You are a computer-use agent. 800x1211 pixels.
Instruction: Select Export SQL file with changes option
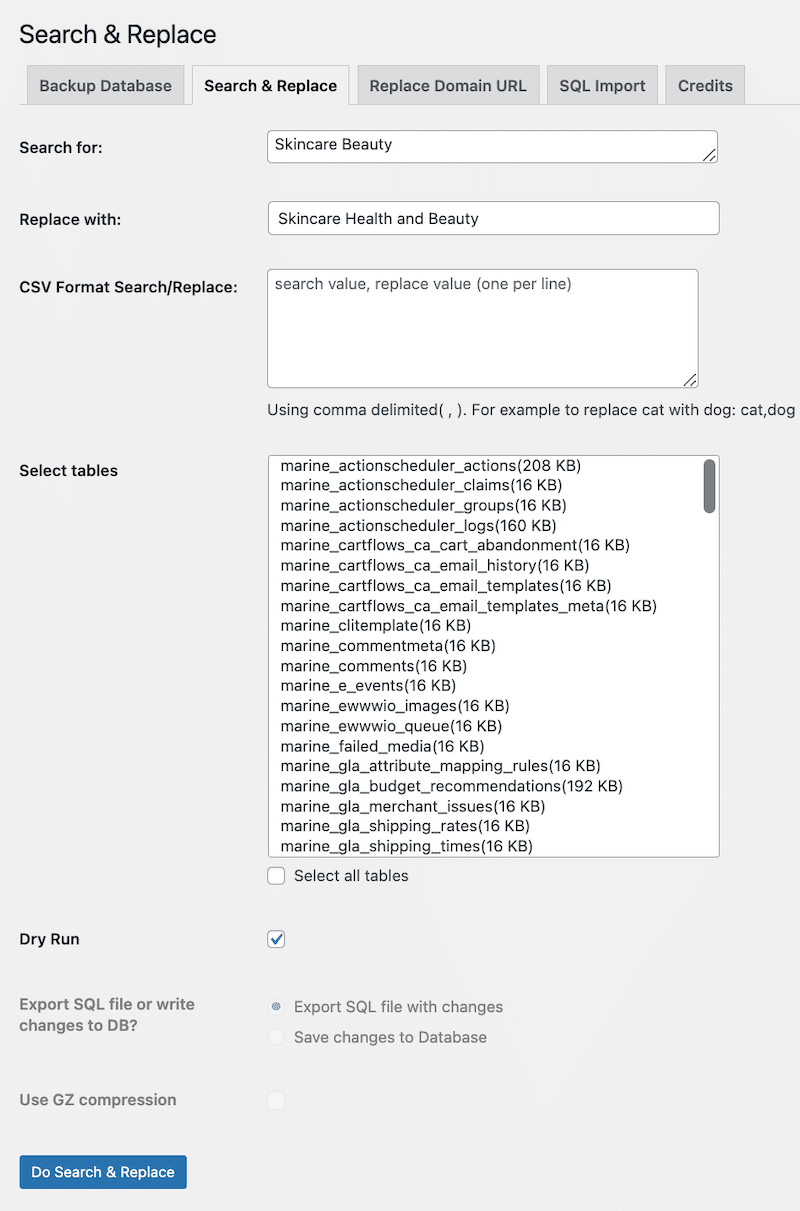(277, 1007)
